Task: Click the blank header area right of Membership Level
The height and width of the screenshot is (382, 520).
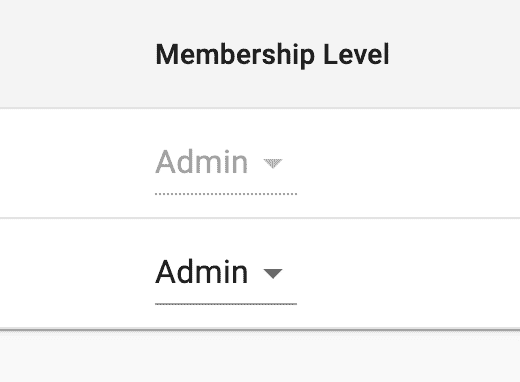Action: (457, 54)
